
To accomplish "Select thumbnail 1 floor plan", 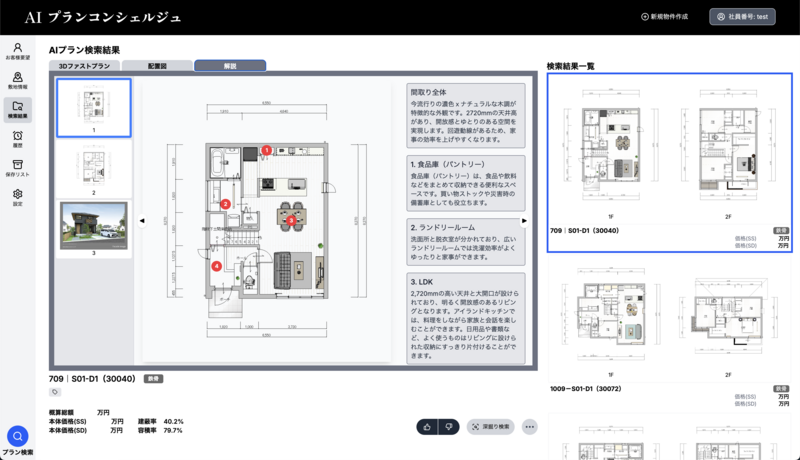I will click(94, 108).
